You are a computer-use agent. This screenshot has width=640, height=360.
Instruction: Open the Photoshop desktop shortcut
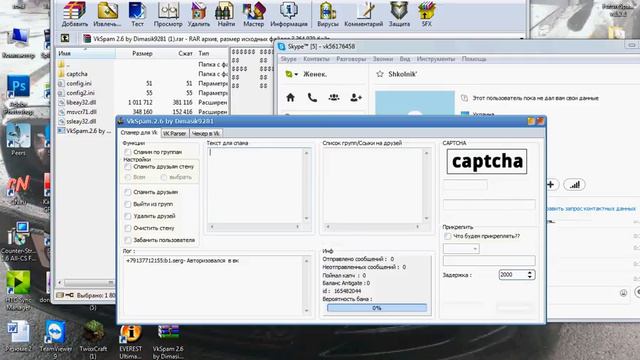pyautogui.click(x=18, y=94)
